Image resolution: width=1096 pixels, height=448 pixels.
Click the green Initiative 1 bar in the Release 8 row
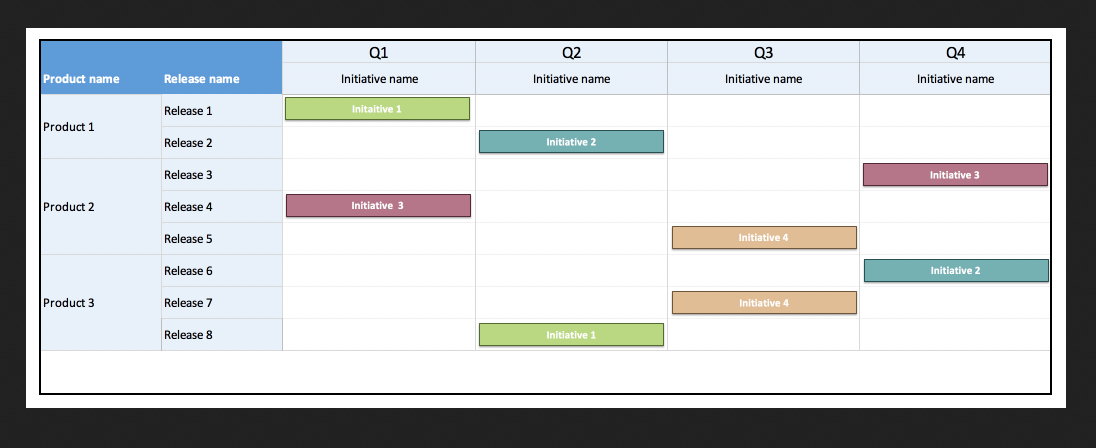tap(571, 335)
